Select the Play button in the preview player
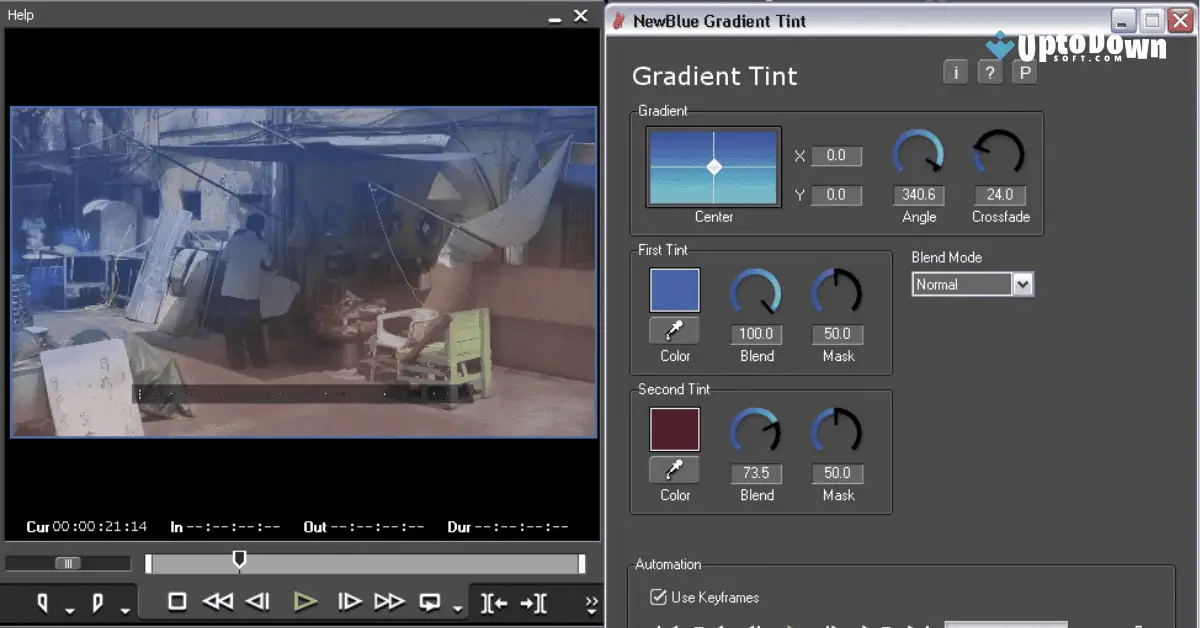Image resolution: width=1200 pixels, height=628 pixels. 307,601
